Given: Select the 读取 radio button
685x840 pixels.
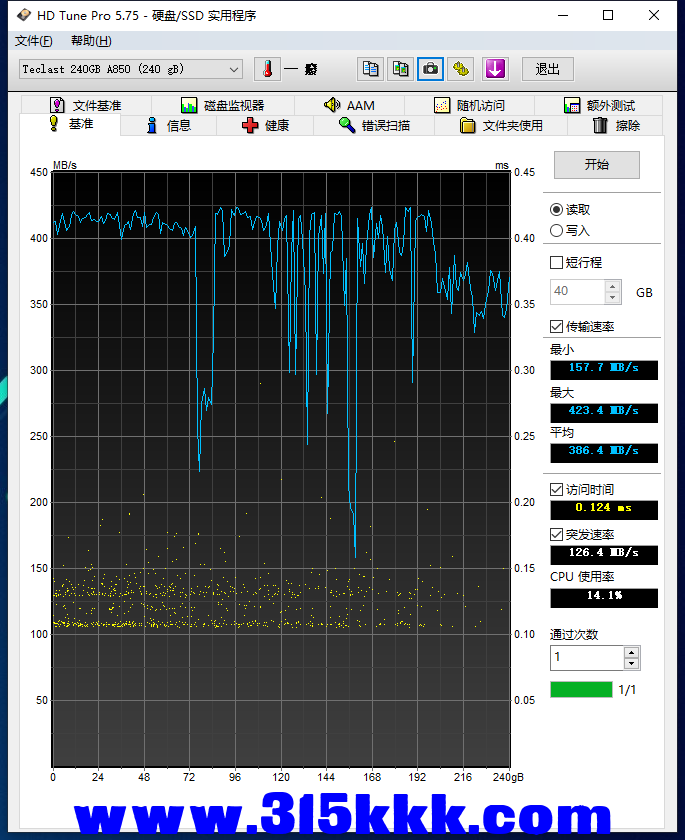Looking at the screenshot, I should pyautogui.click(x=570, y=209).
